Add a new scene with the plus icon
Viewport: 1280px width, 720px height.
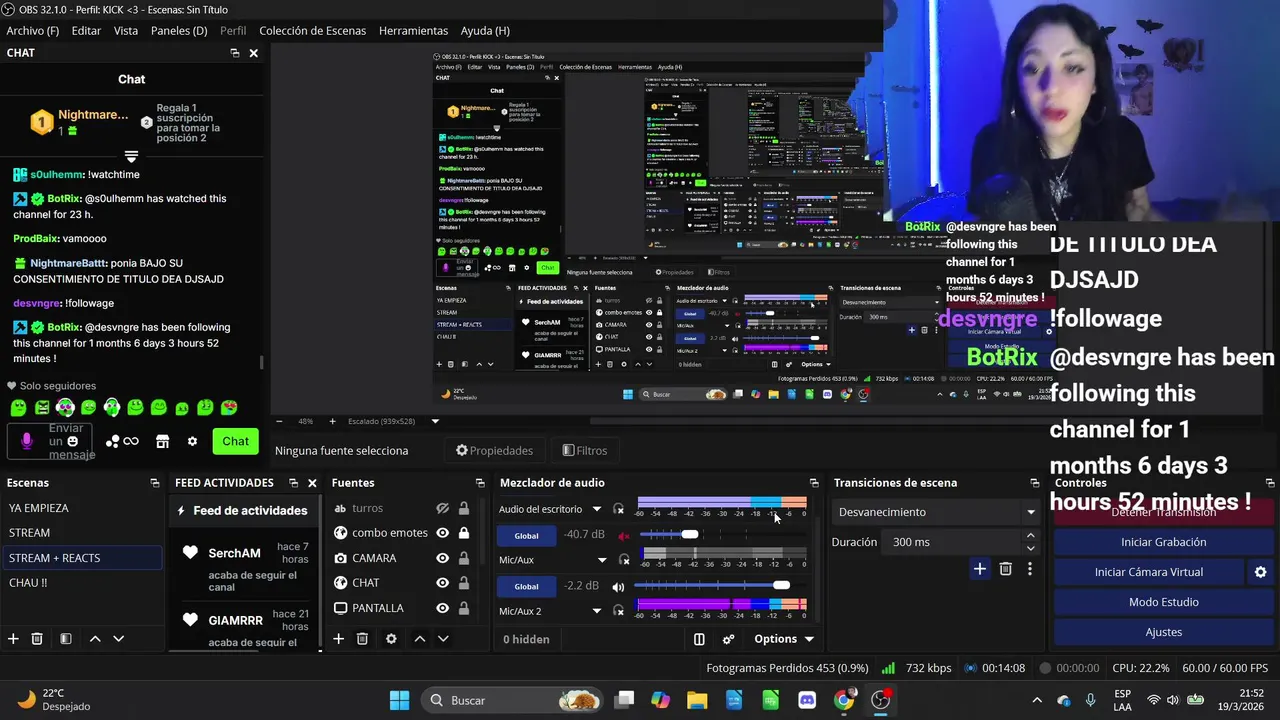(13, 639)
